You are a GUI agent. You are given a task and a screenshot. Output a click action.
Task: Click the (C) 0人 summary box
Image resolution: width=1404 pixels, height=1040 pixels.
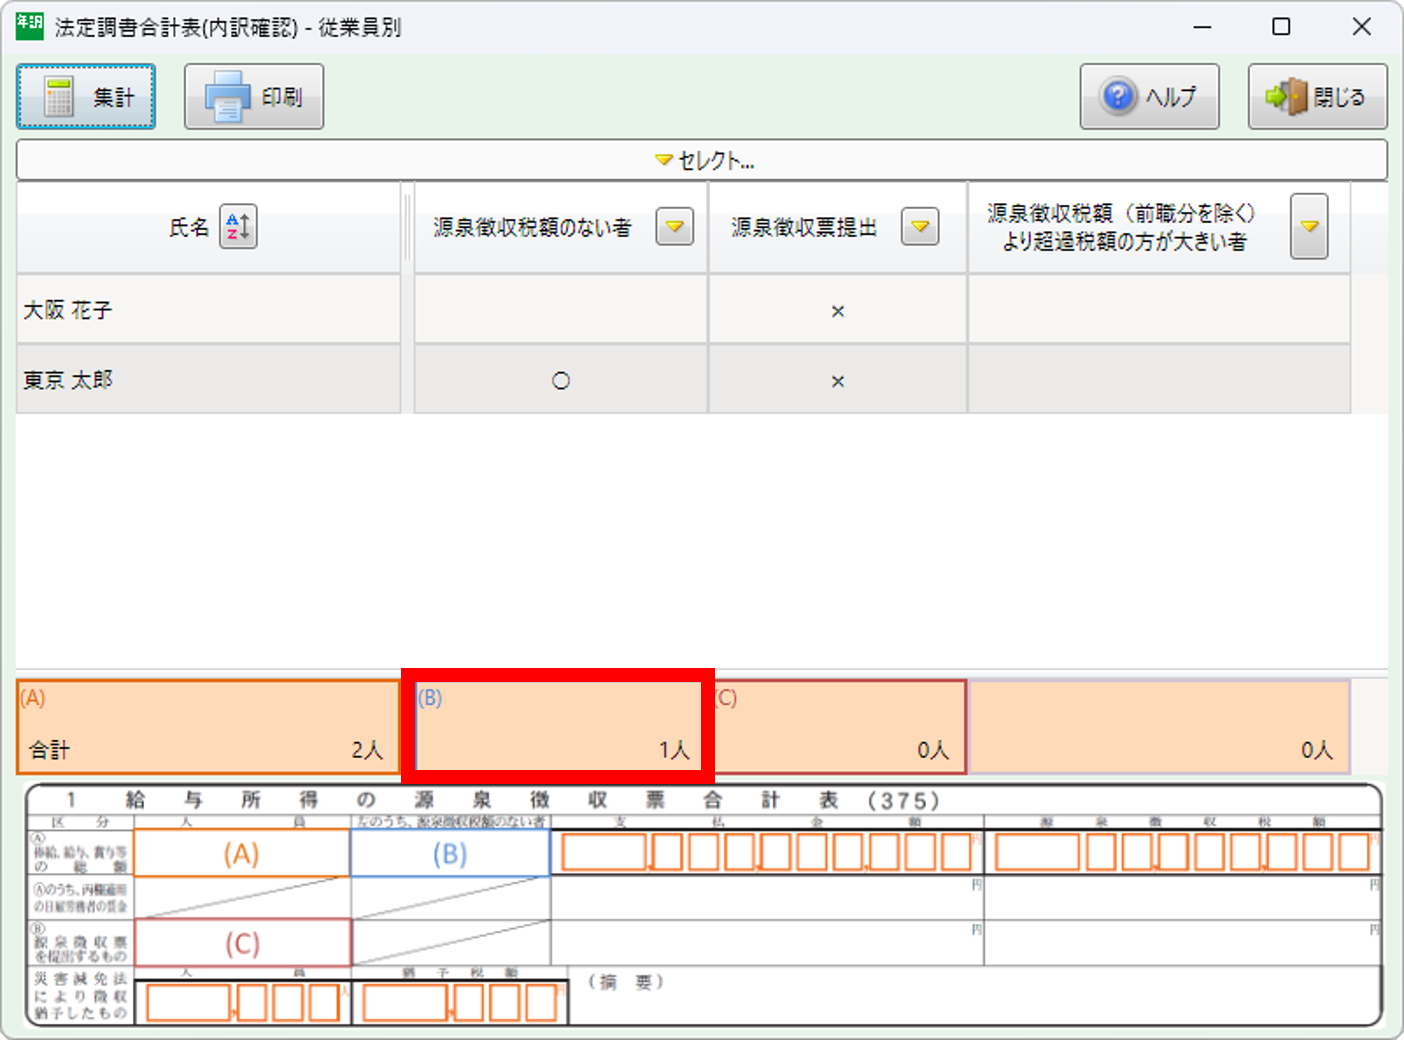840,727
